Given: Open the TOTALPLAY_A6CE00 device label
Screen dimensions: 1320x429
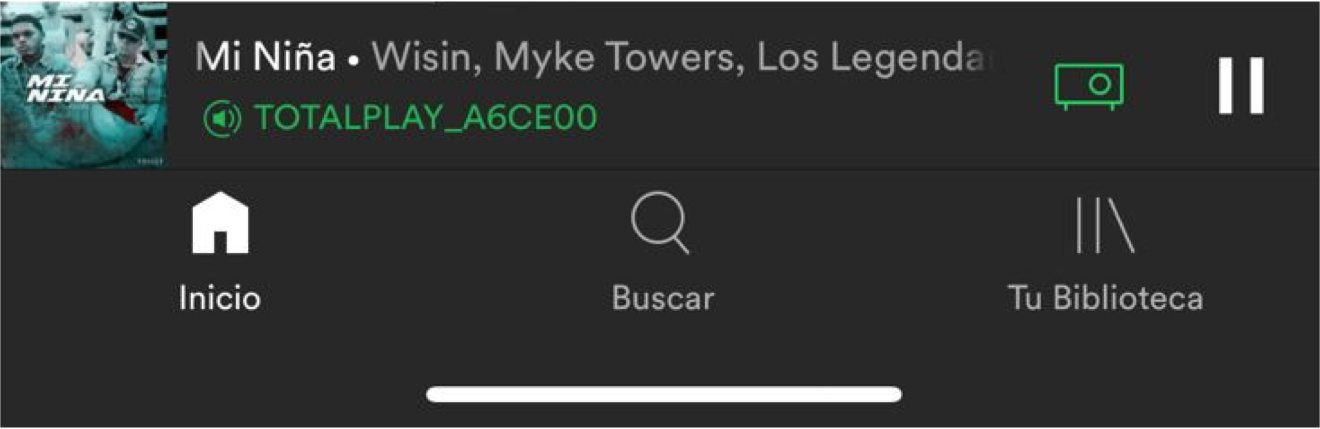Looking at the screenshot, I should [x=426, y=119].
